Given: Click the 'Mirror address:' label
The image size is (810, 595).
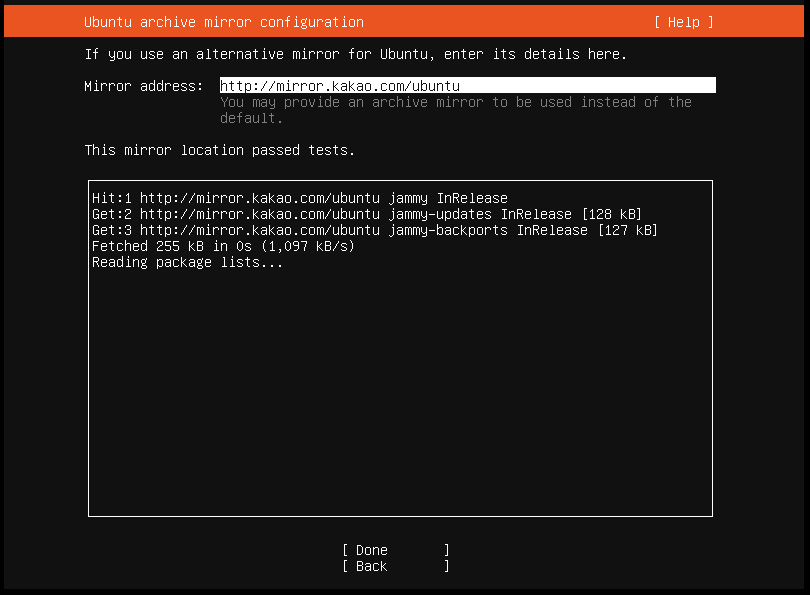Looking at the screenshot, I should [x=143, y=86].
